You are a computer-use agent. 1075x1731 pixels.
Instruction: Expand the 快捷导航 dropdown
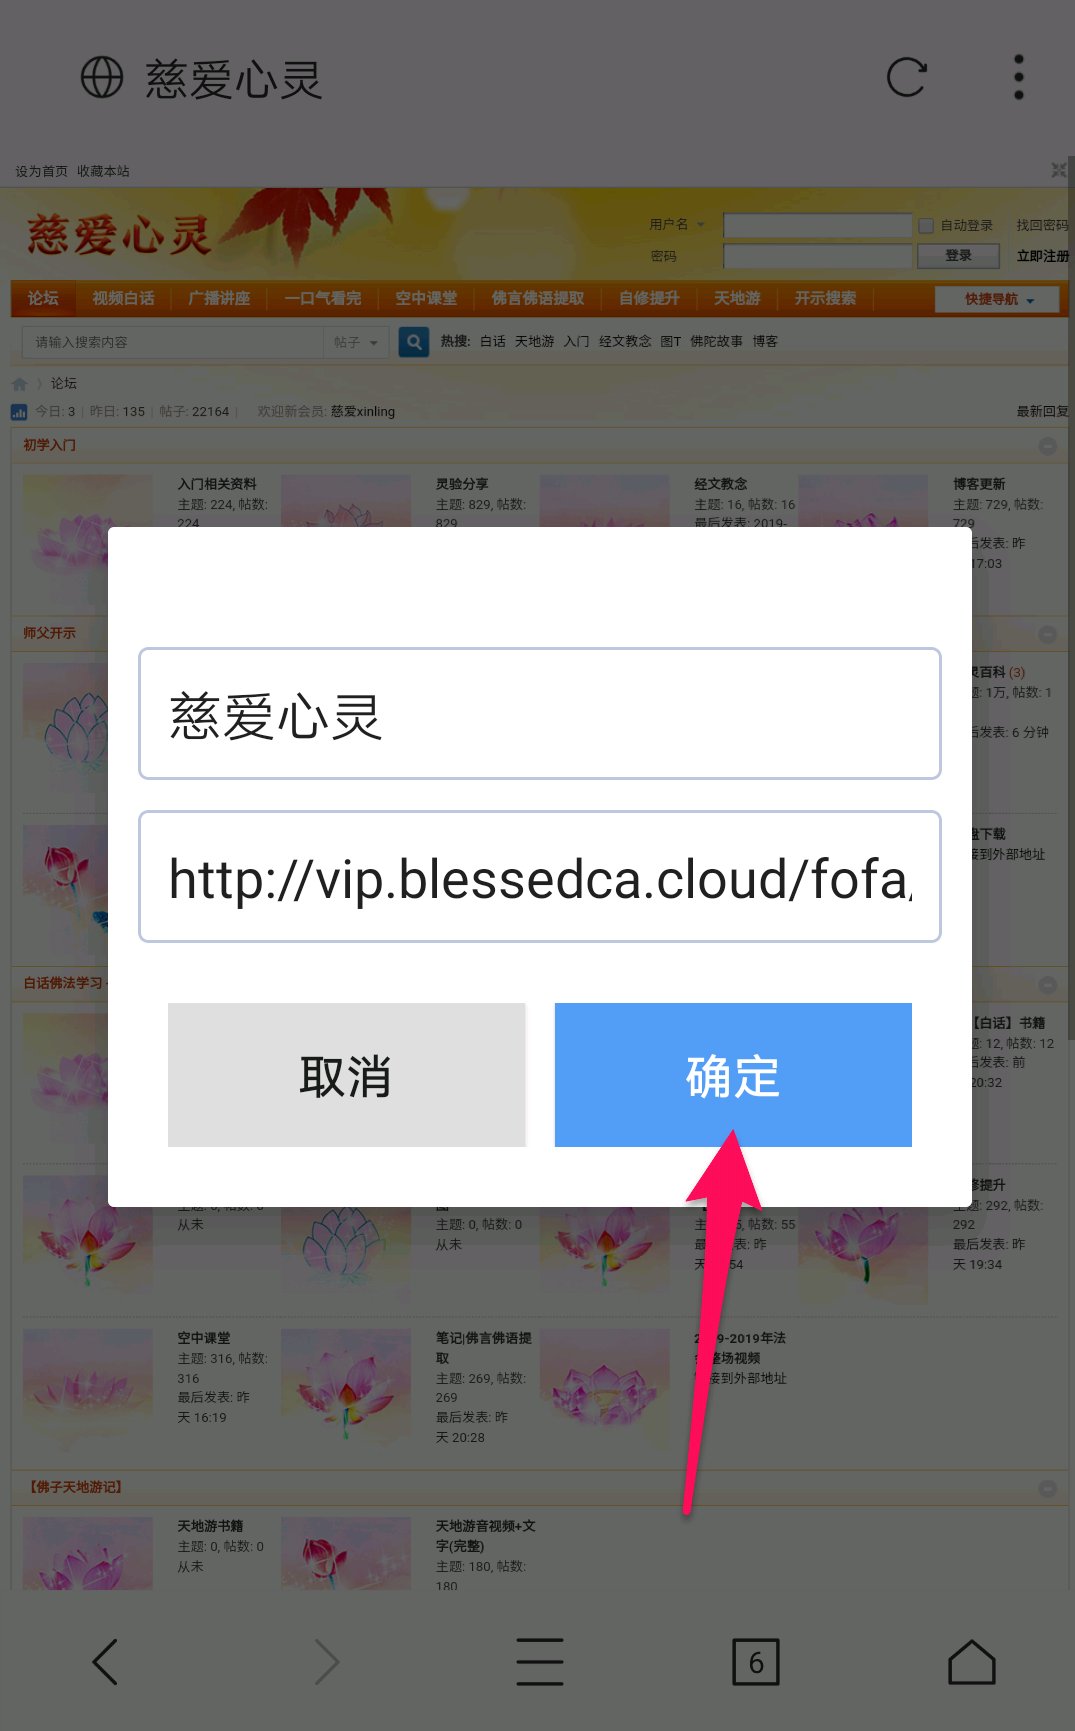pyautogui.click(x=997, y=299)
